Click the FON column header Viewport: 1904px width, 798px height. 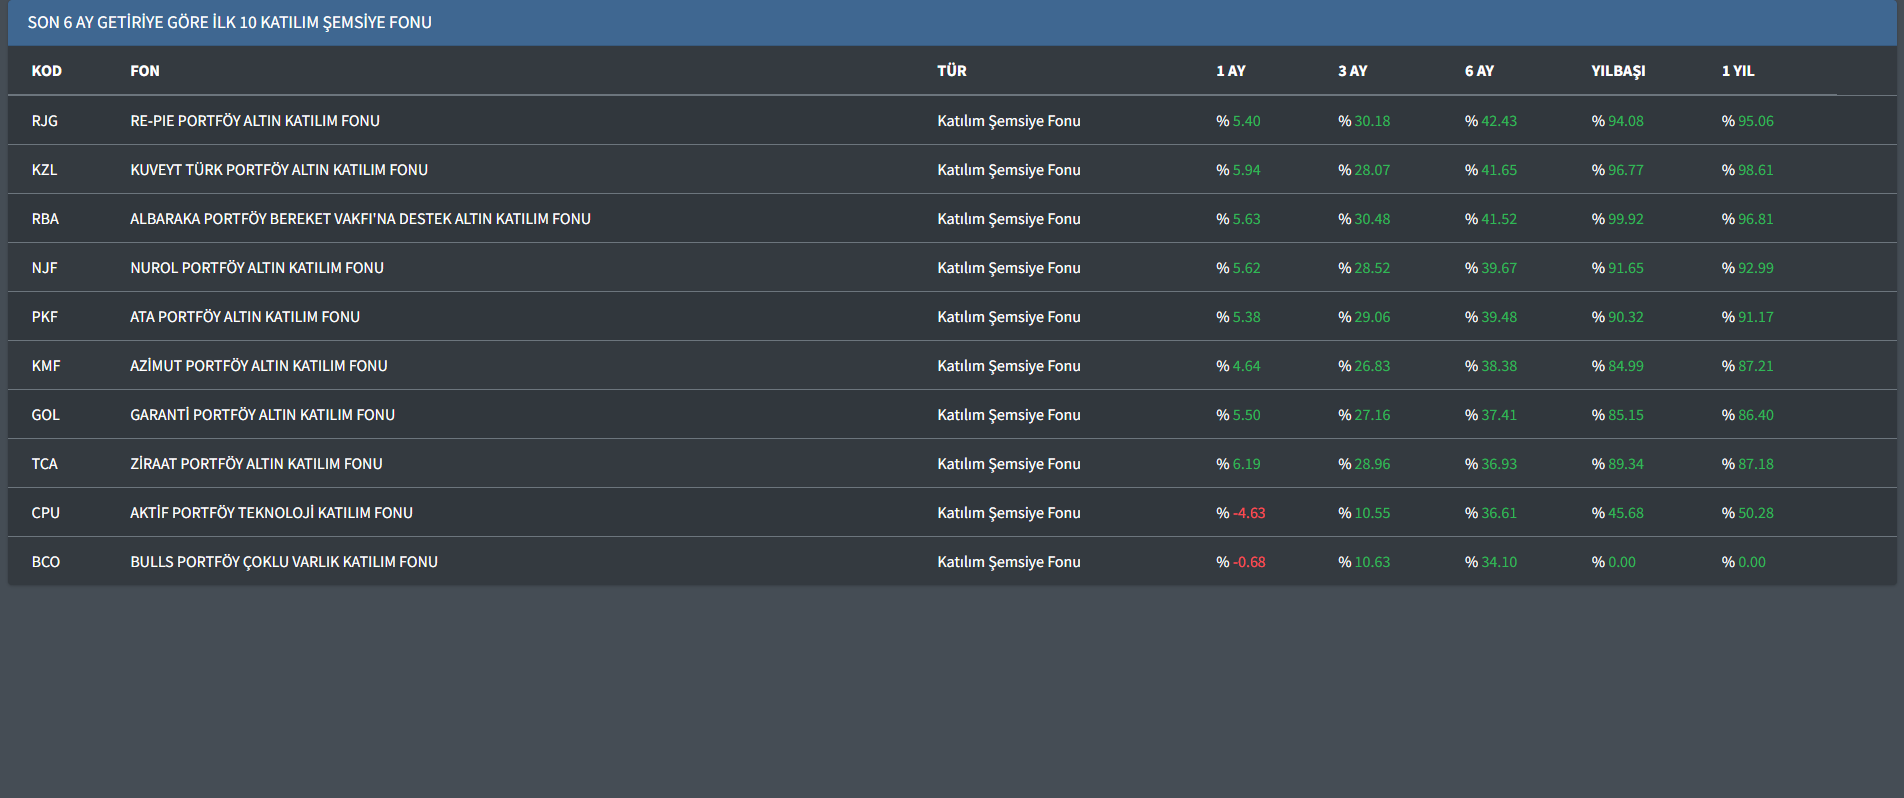point(144,71)
